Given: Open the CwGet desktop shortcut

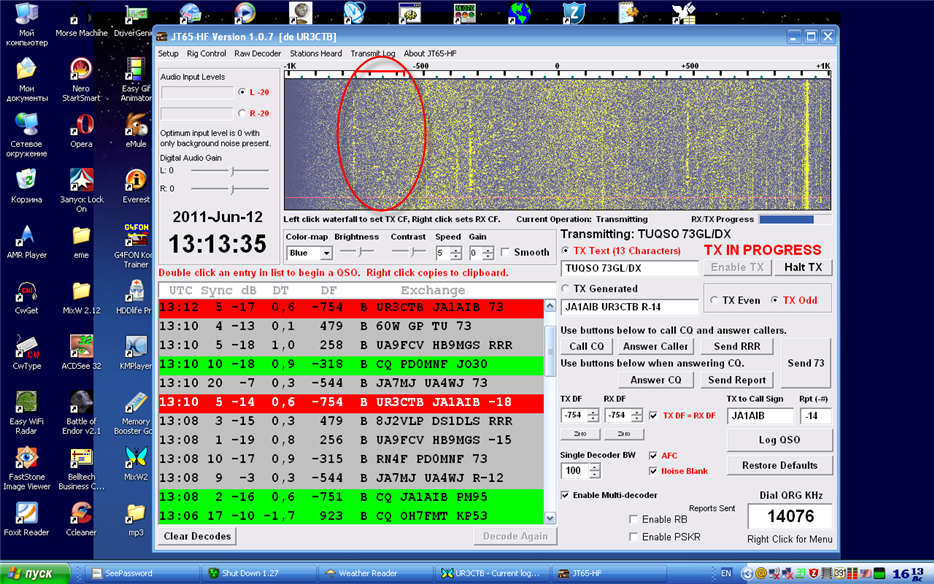Looking at the screenshot, I should pos(26,297).
